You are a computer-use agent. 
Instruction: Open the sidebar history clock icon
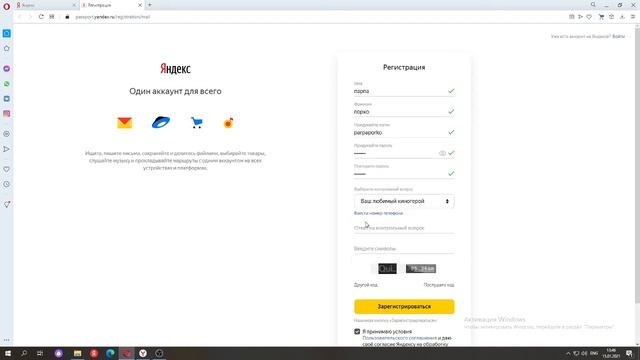tap(7, 184)
